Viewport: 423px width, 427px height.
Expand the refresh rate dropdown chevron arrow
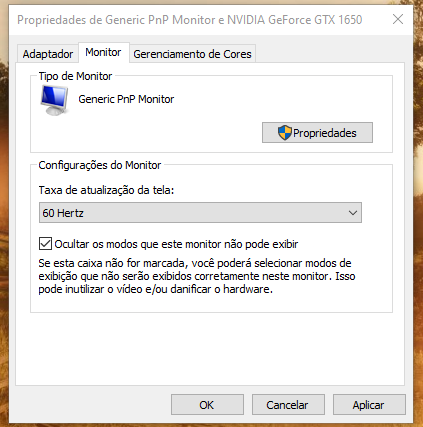pos(353,213)
